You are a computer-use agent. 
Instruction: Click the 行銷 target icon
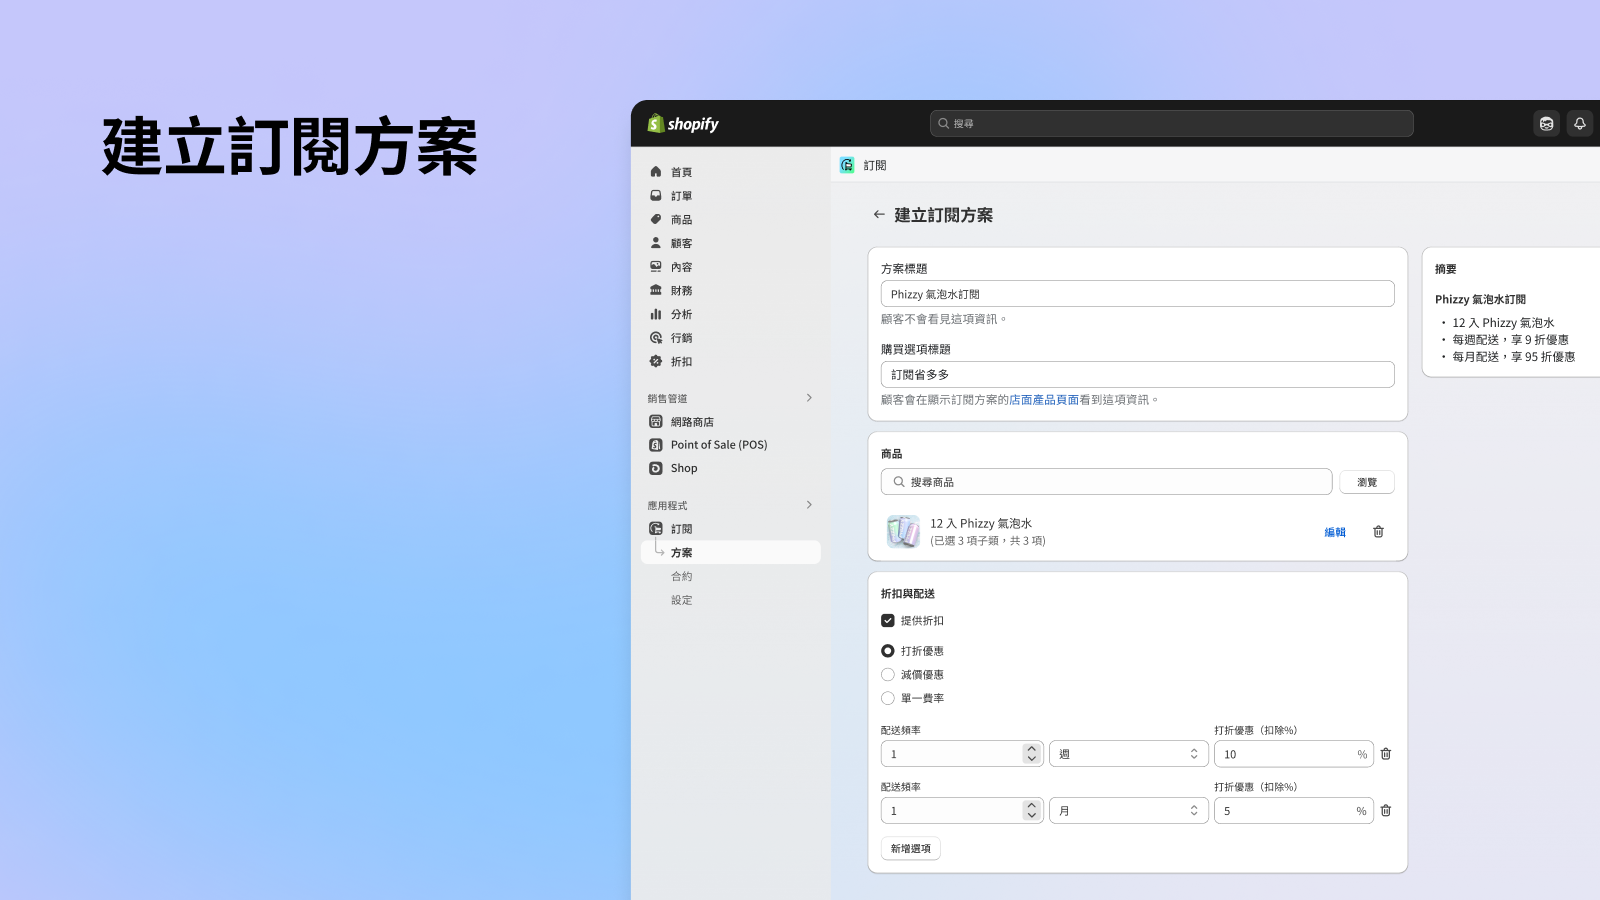coord(656,338)
